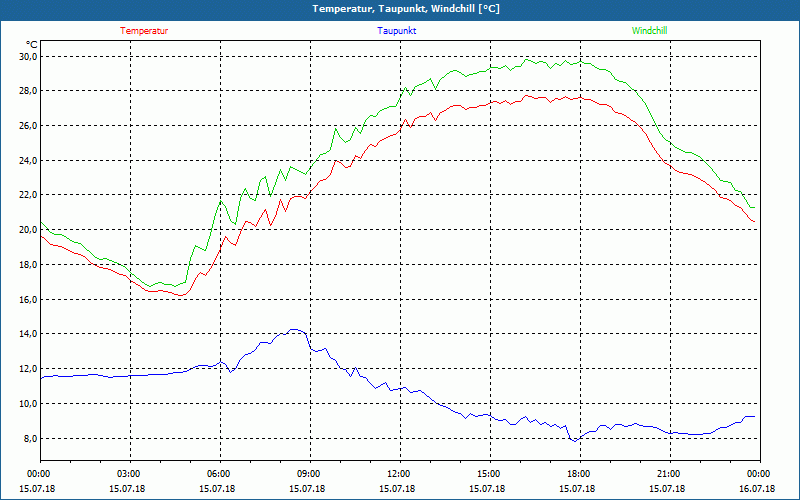Image resolution: width=800 pixels, height=500 pixels.
Task: Click the 21:00 time axis label
Action: (667, 473)
